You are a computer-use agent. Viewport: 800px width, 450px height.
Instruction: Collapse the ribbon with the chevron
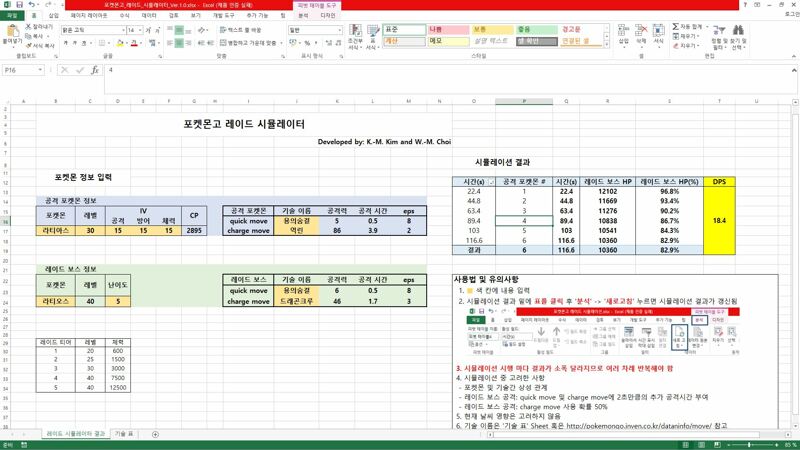[794, 56]
